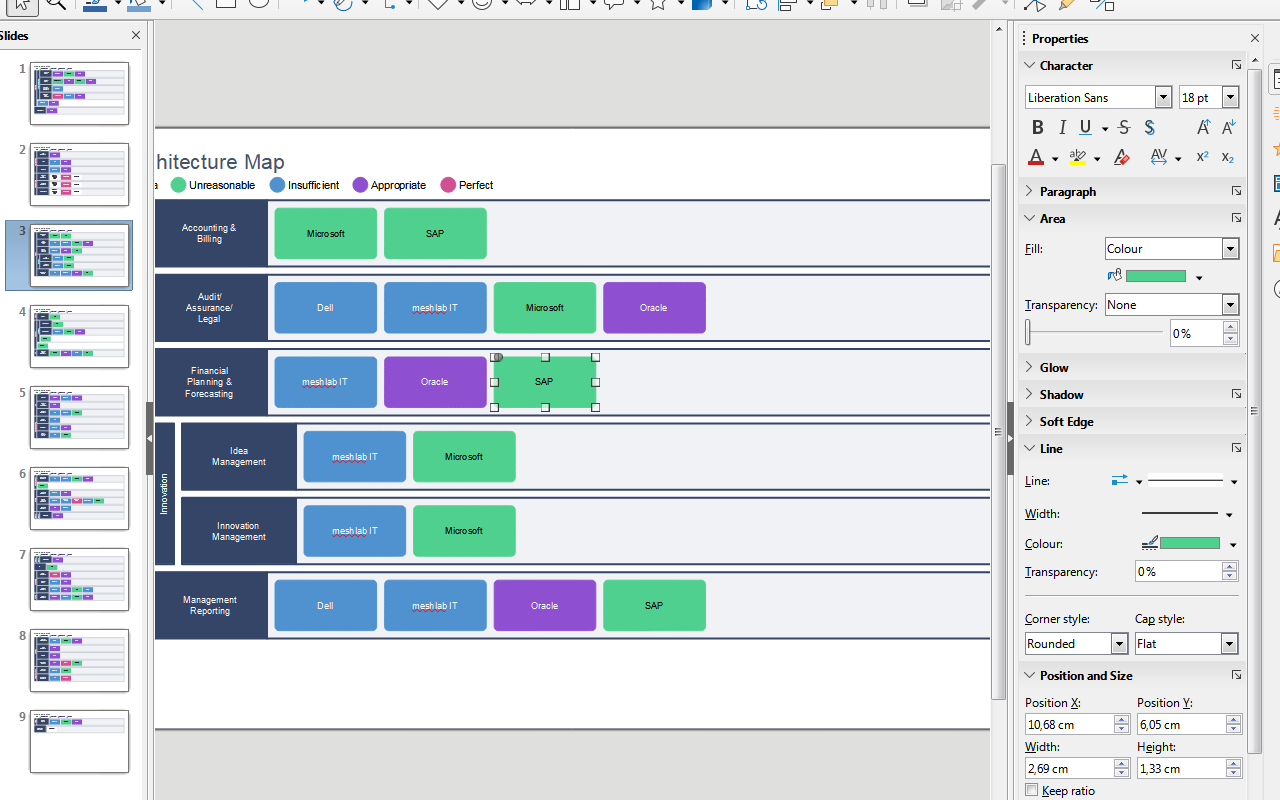Click the arrow style icon in Line

1120,481
